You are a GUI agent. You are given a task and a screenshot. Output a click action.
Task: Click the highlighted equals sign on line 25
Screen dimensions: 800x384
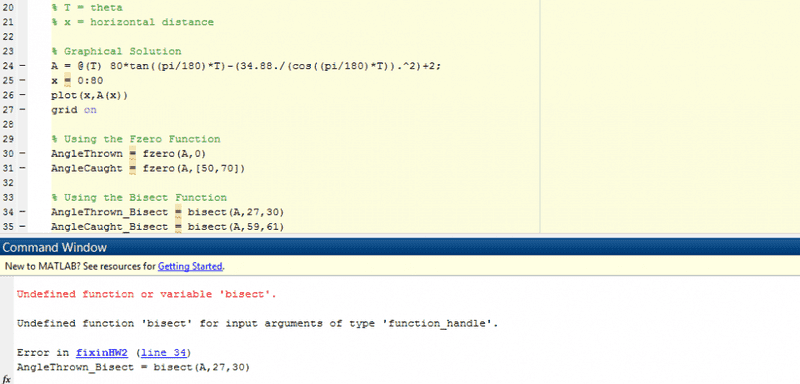pos(67,81)
